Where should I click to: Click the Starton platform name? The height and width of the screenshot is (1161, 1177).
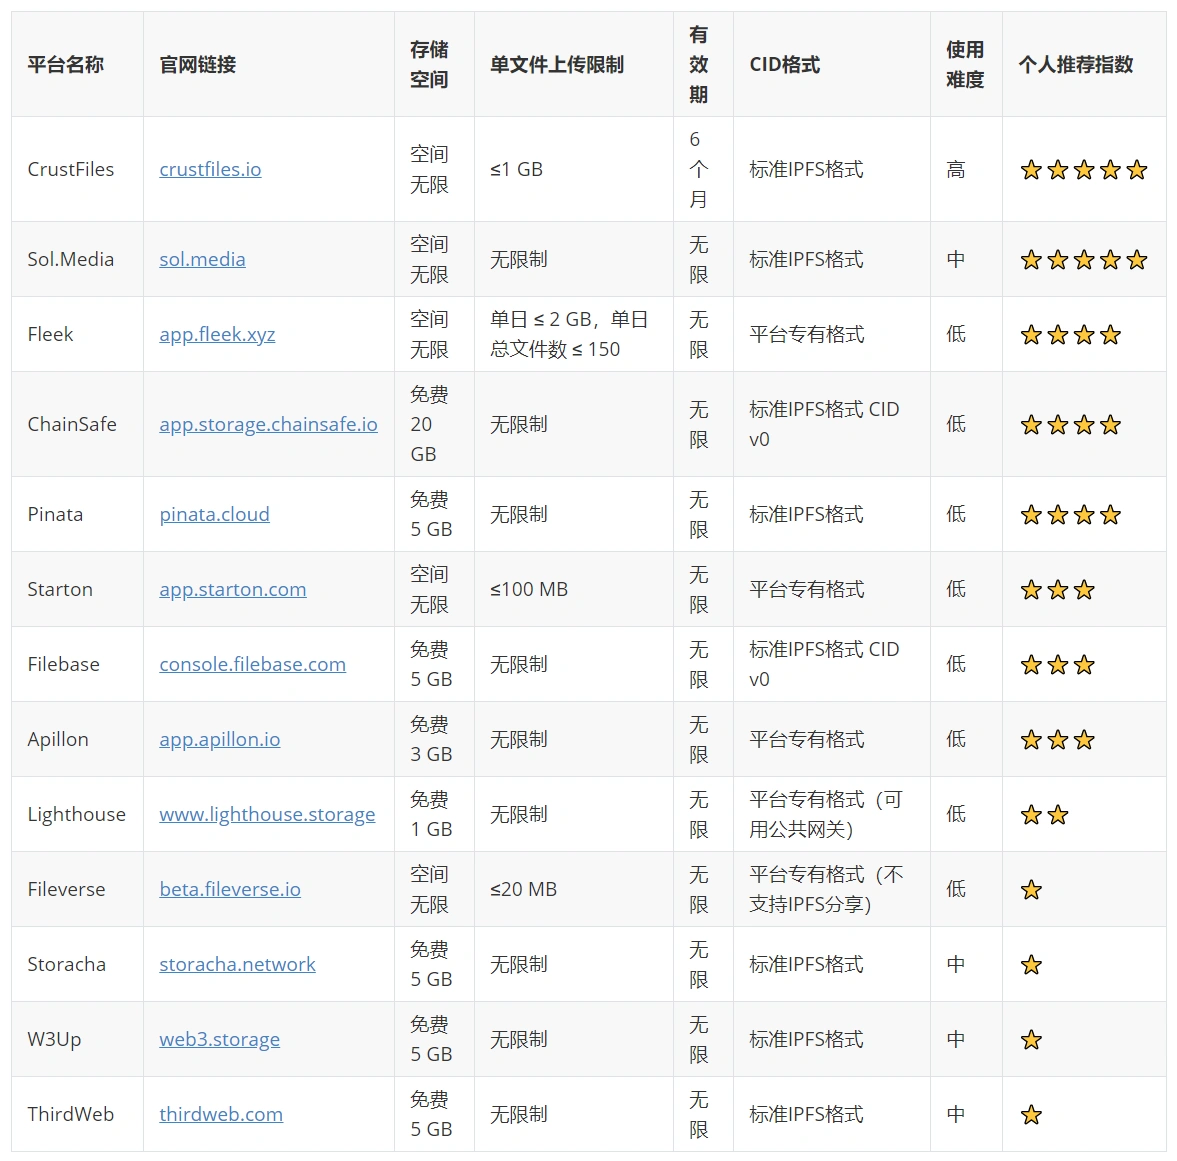(x=60, y=590)
